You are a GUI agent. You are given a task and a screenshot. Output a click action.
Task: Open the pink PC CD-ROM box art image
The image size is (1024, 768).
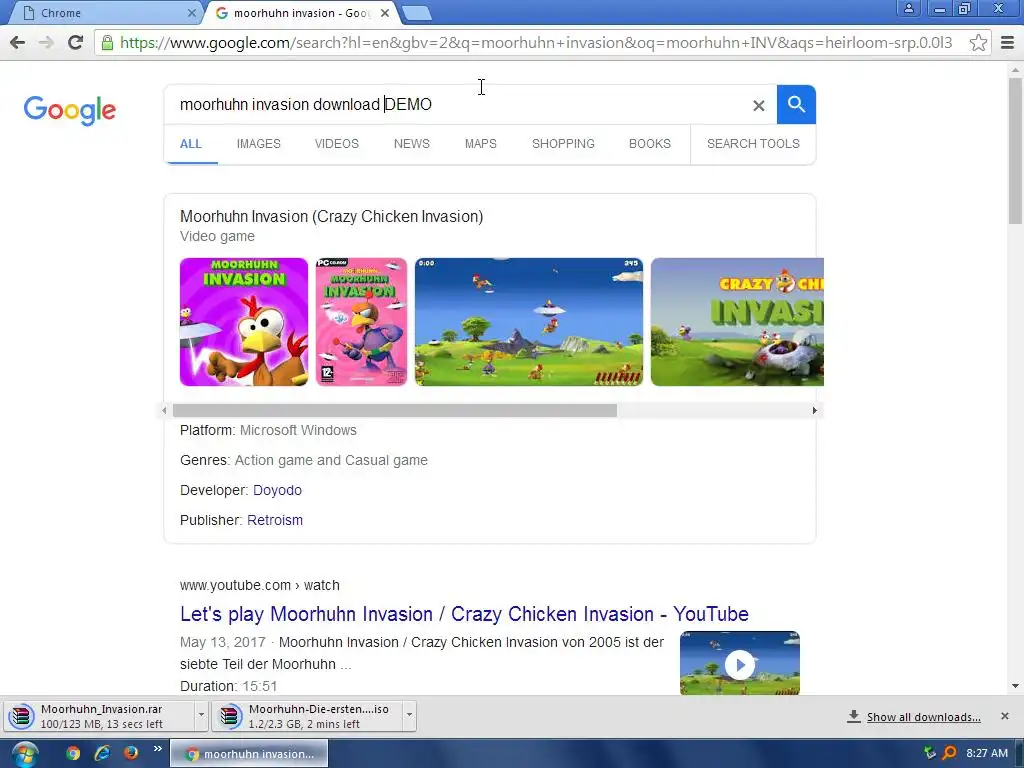[x=361, y=322]
